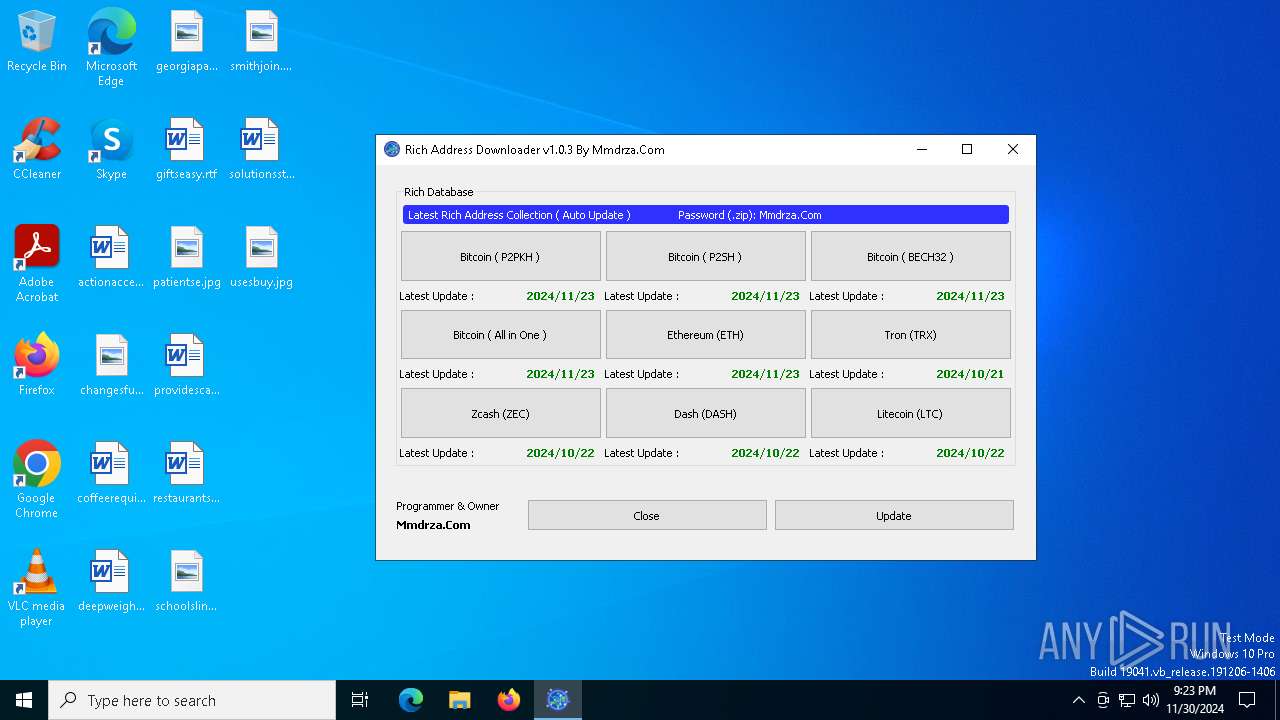Show hidden system tray icons
The image size is (1280, 720).
pyautogui.click(x=1078, y=700)
